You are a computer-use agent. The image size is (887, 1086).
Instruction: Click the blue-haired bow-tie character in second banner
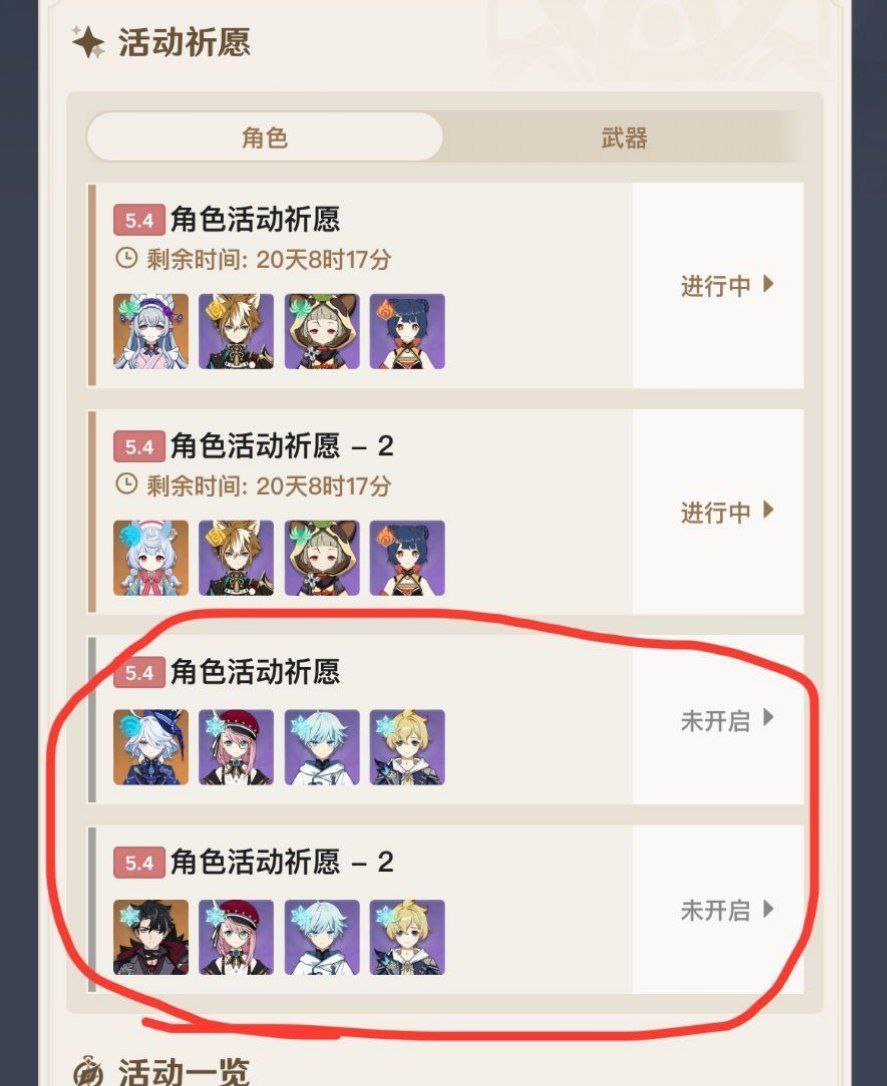coord(151,558)
